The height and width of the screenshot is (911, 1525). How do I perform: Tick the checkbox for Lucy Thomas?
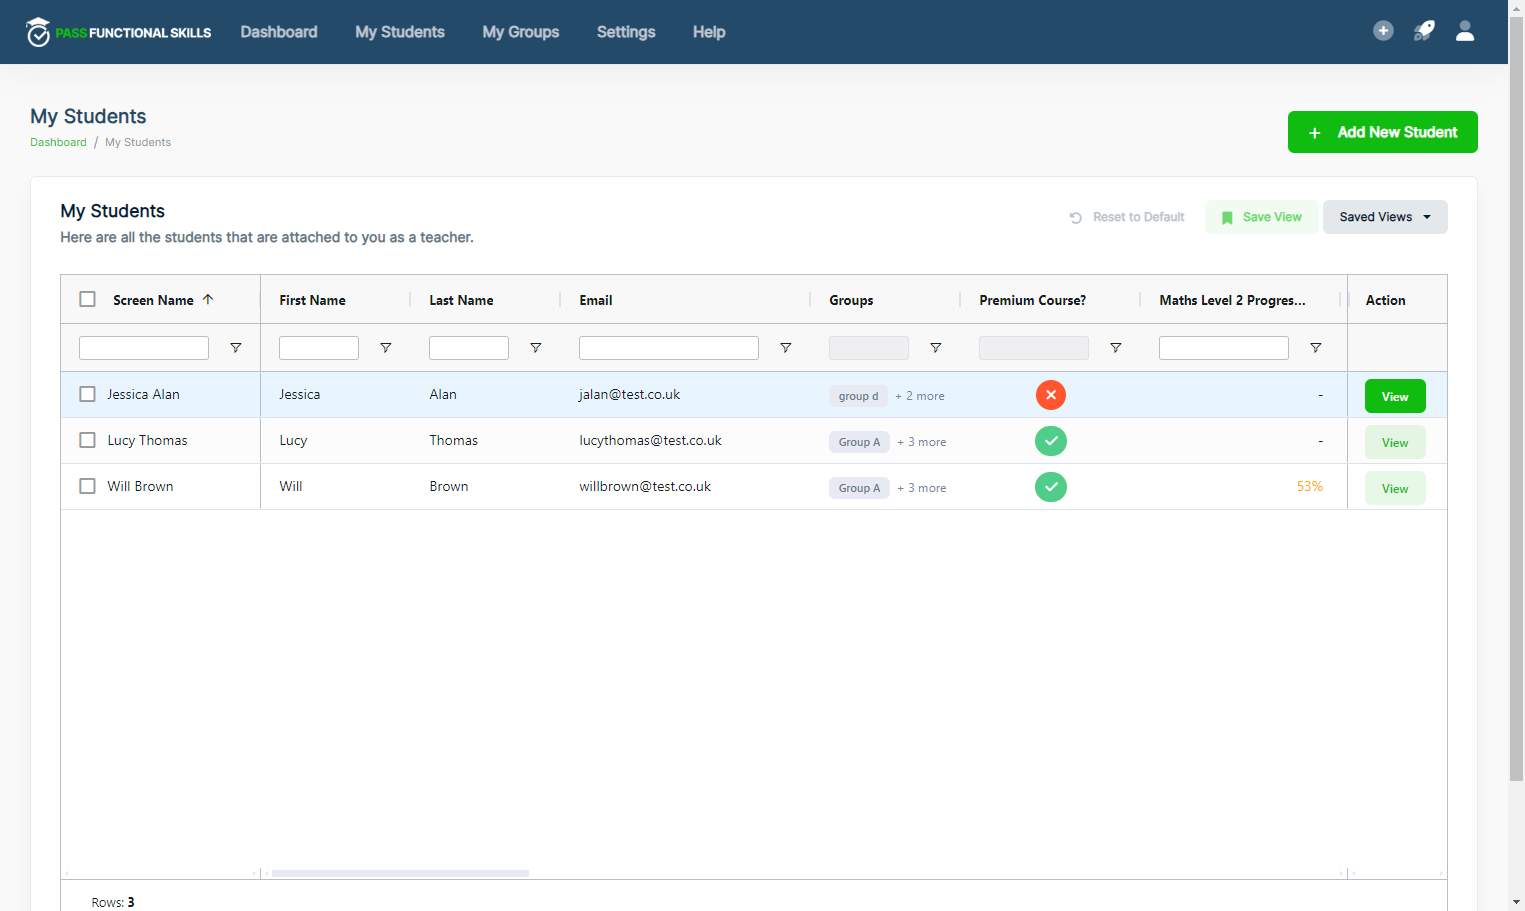click(88, 440)
